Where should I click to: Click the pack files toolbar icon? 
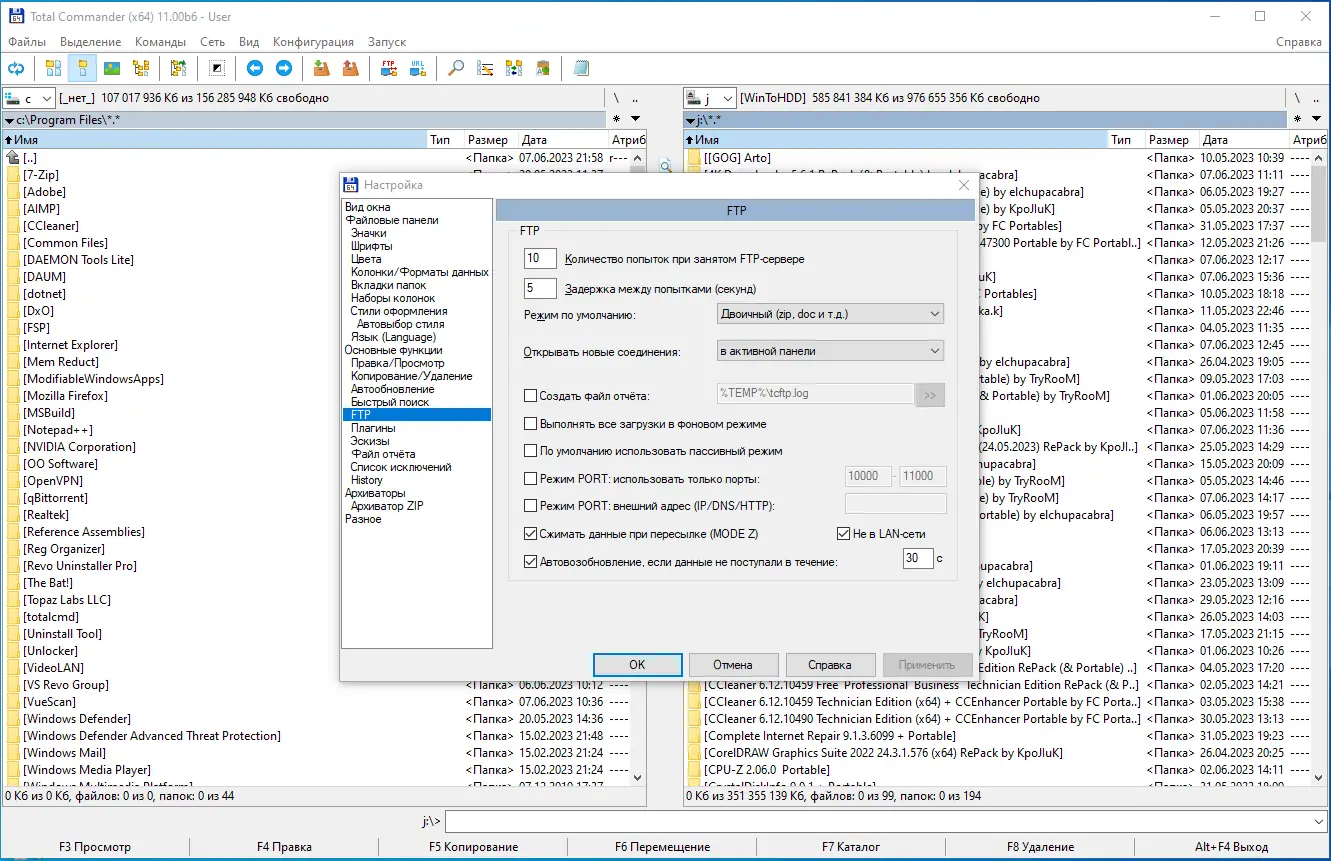(321, 68)
